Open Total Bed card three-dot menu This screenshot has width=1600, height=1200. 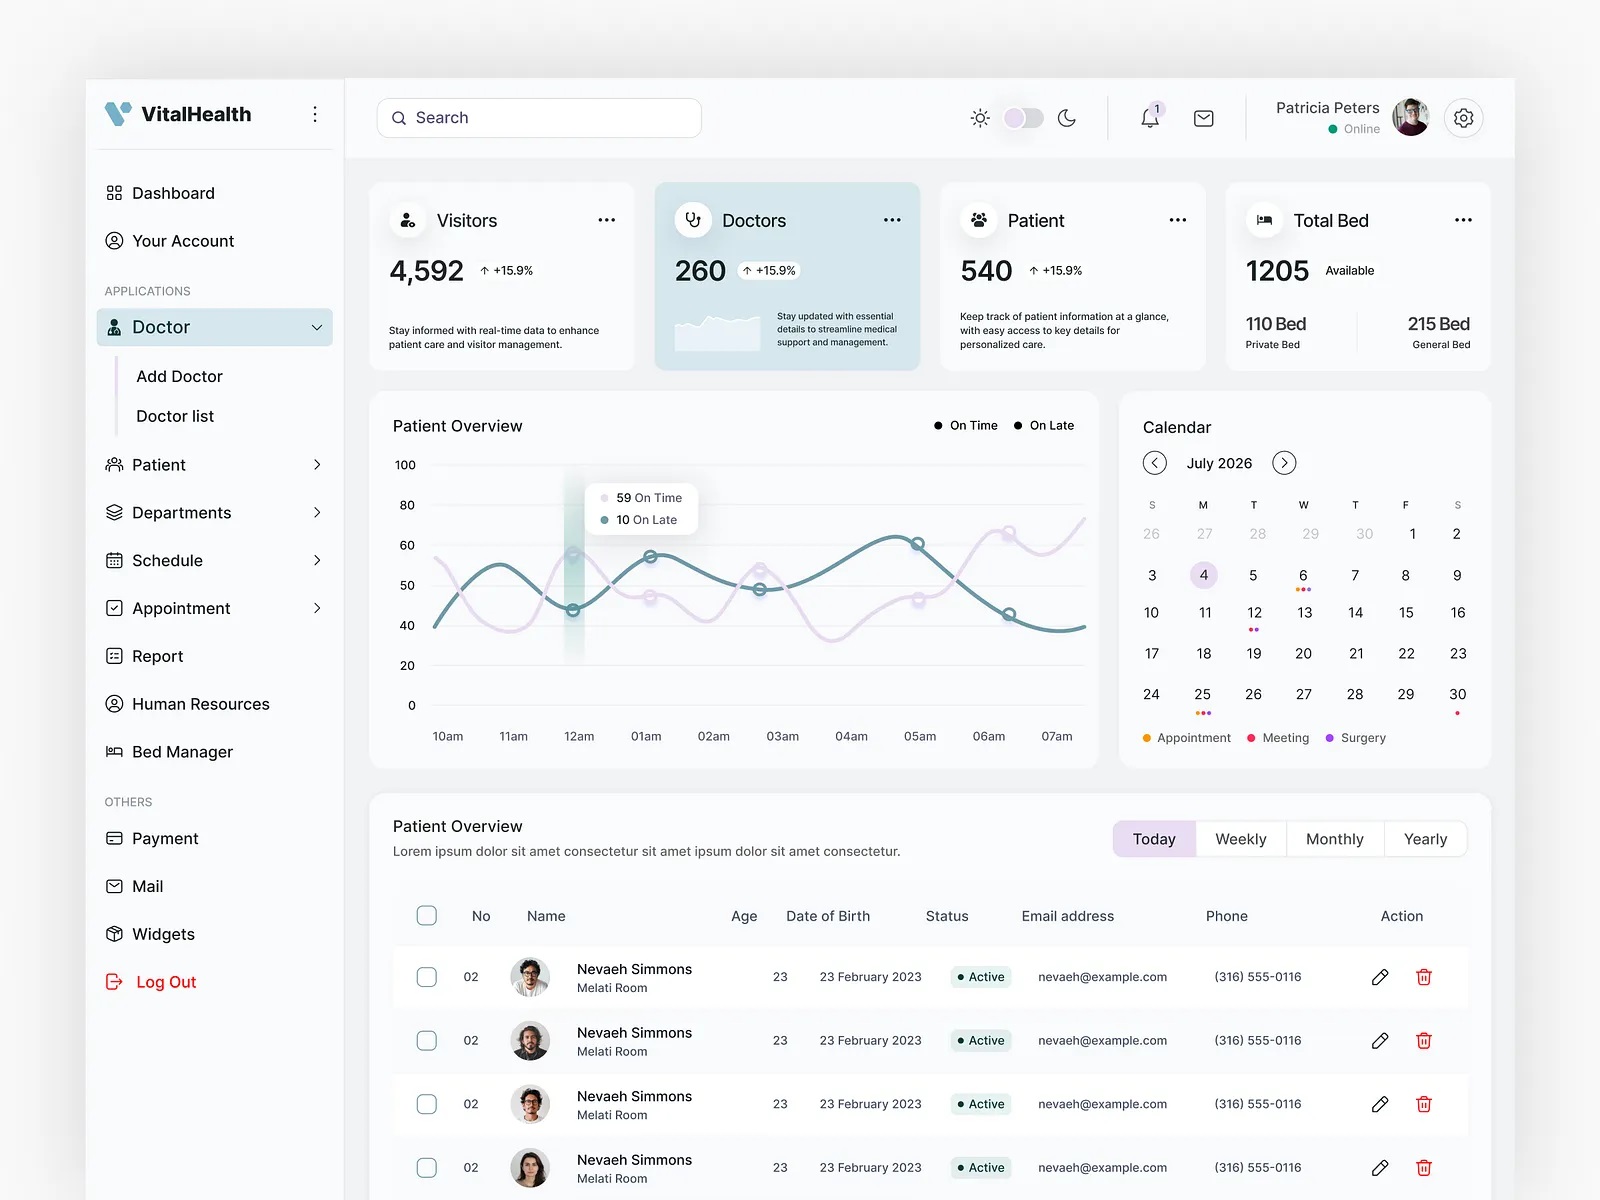(x=1463, y=220)
